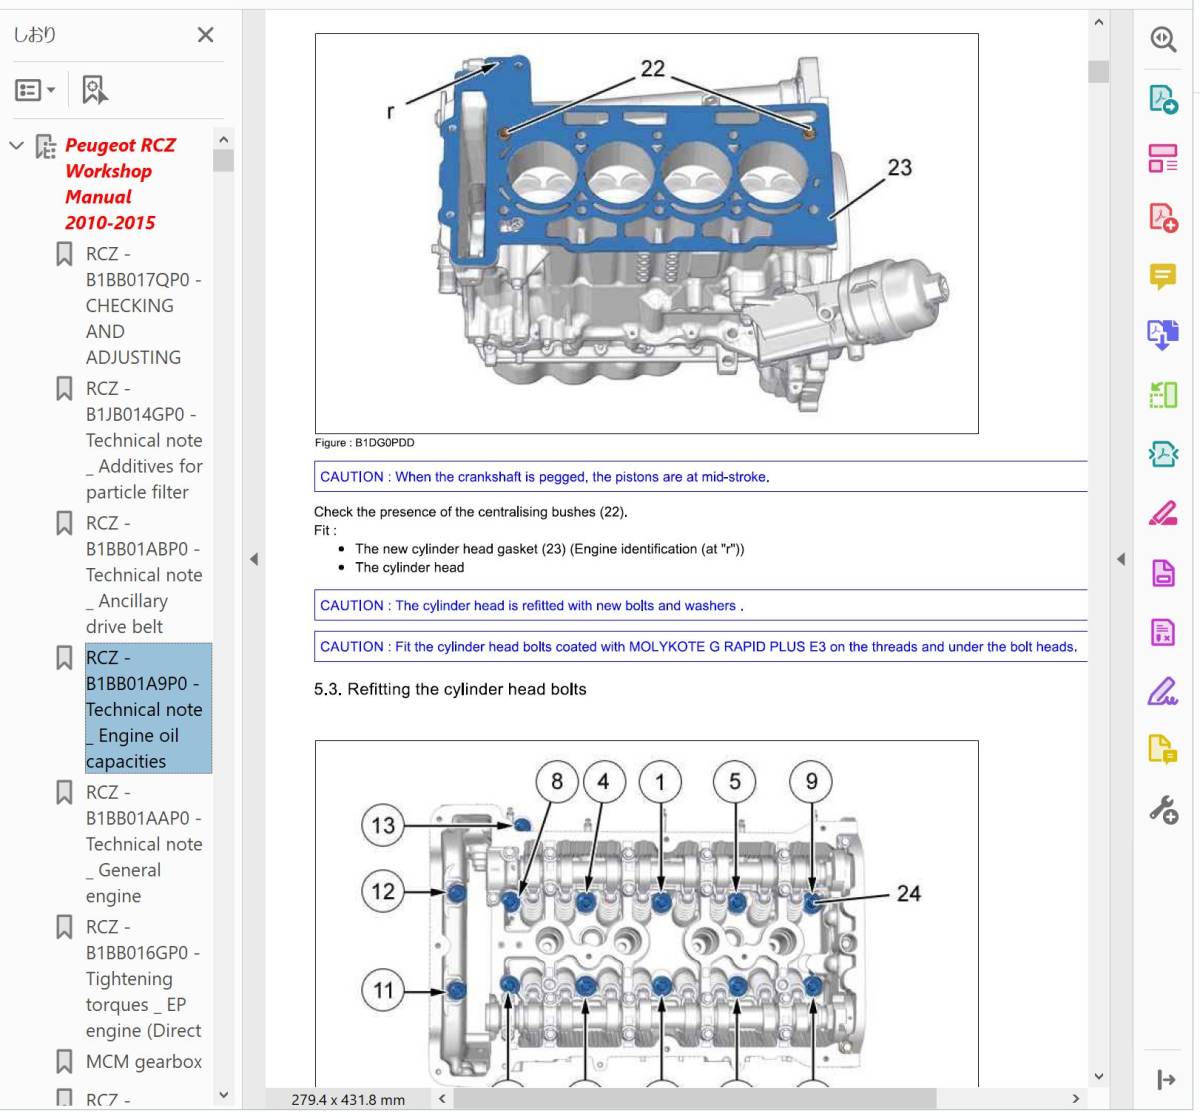
Task: Open the bookmark options dropdown menu
Action: tap(35, 90)
